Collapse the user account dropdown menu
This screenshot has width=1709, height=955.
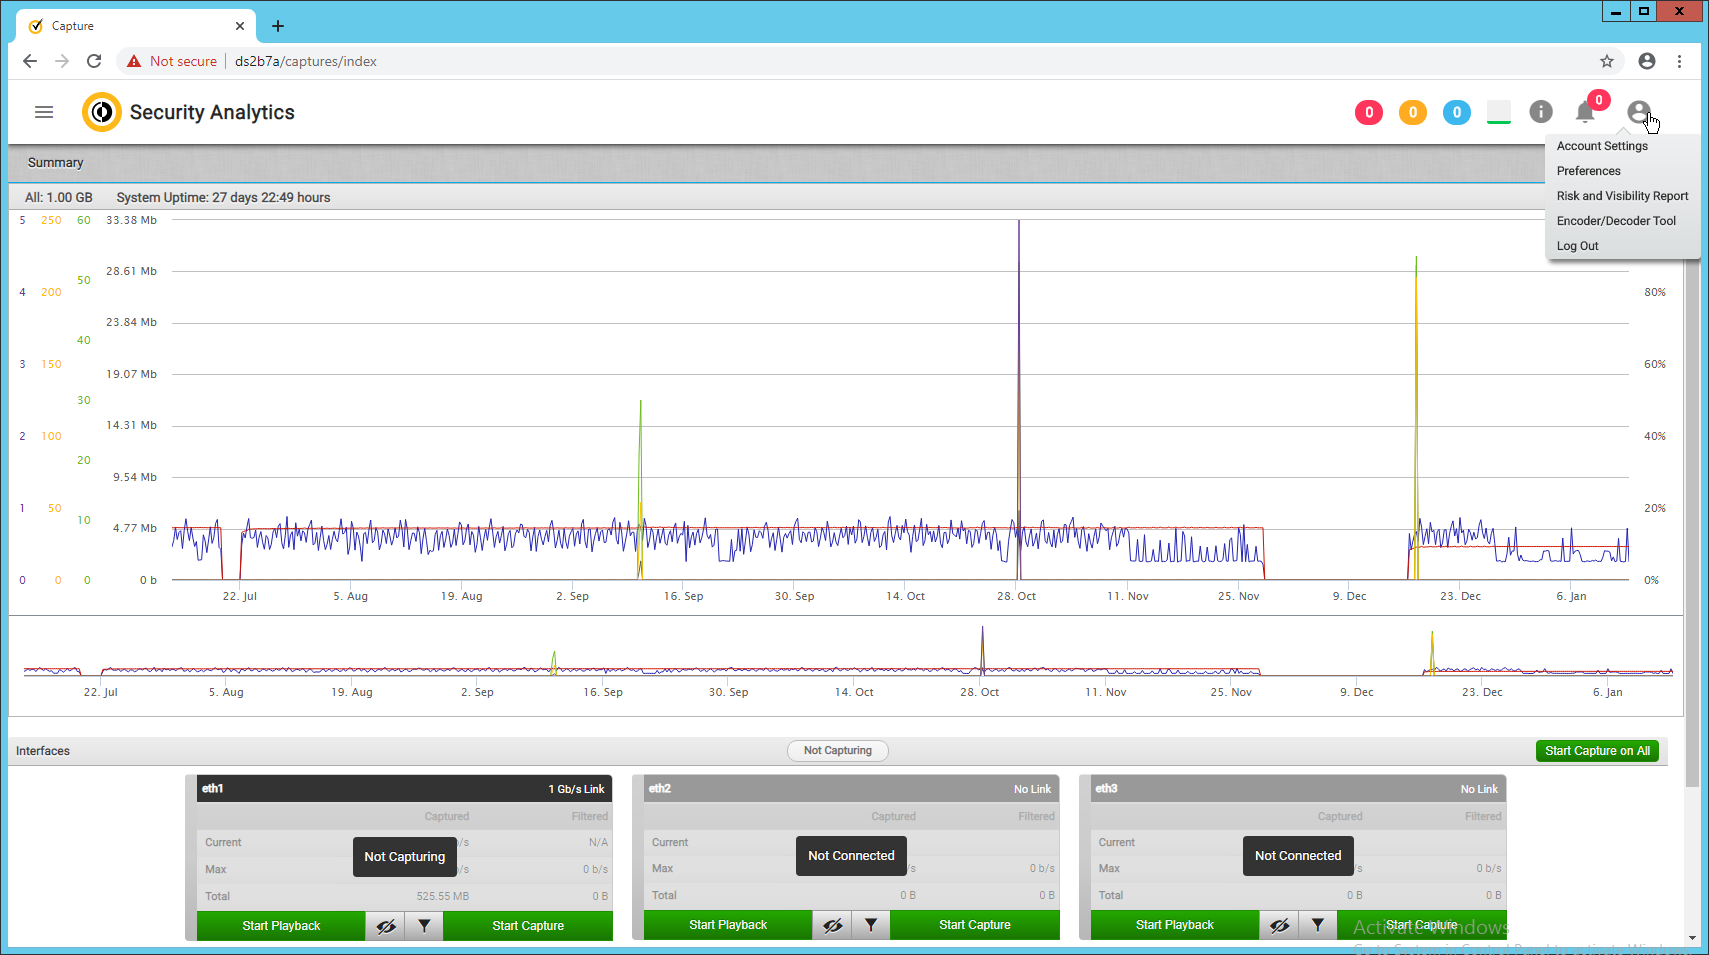pos(1638,112)
